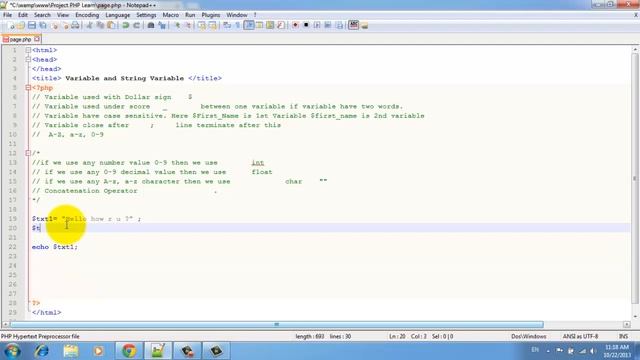Image resolution: width=640 pixels, height=360 pixels.
Task: Open the Plugins menu
Action: [x=211, y=15]
